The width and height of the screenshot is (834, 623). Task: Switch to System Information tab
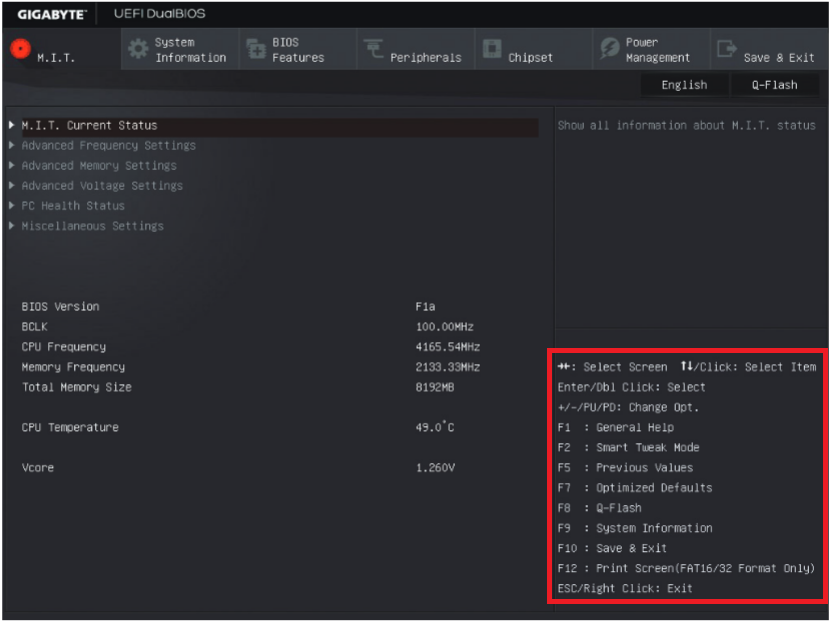(x=180, y=49)
